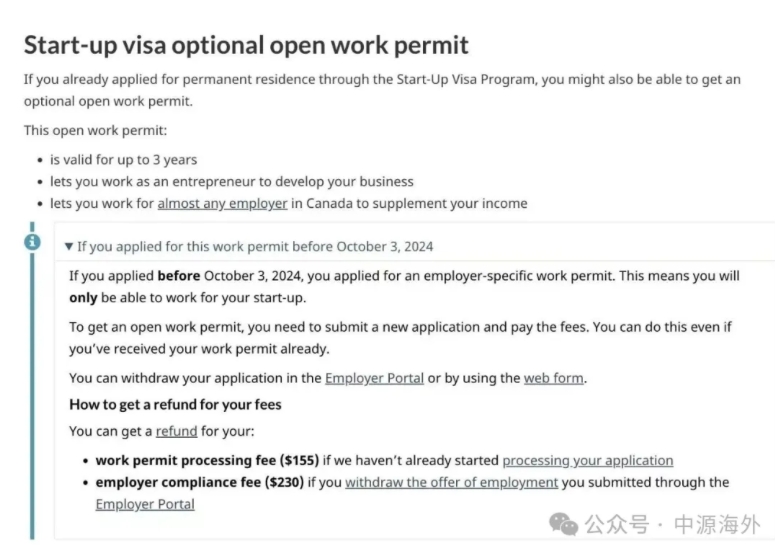The height and width of the screenshot is (546, 775).
Task: Click the final 'Employer Portal' link in the last bullet
Action: coord(145,504)
